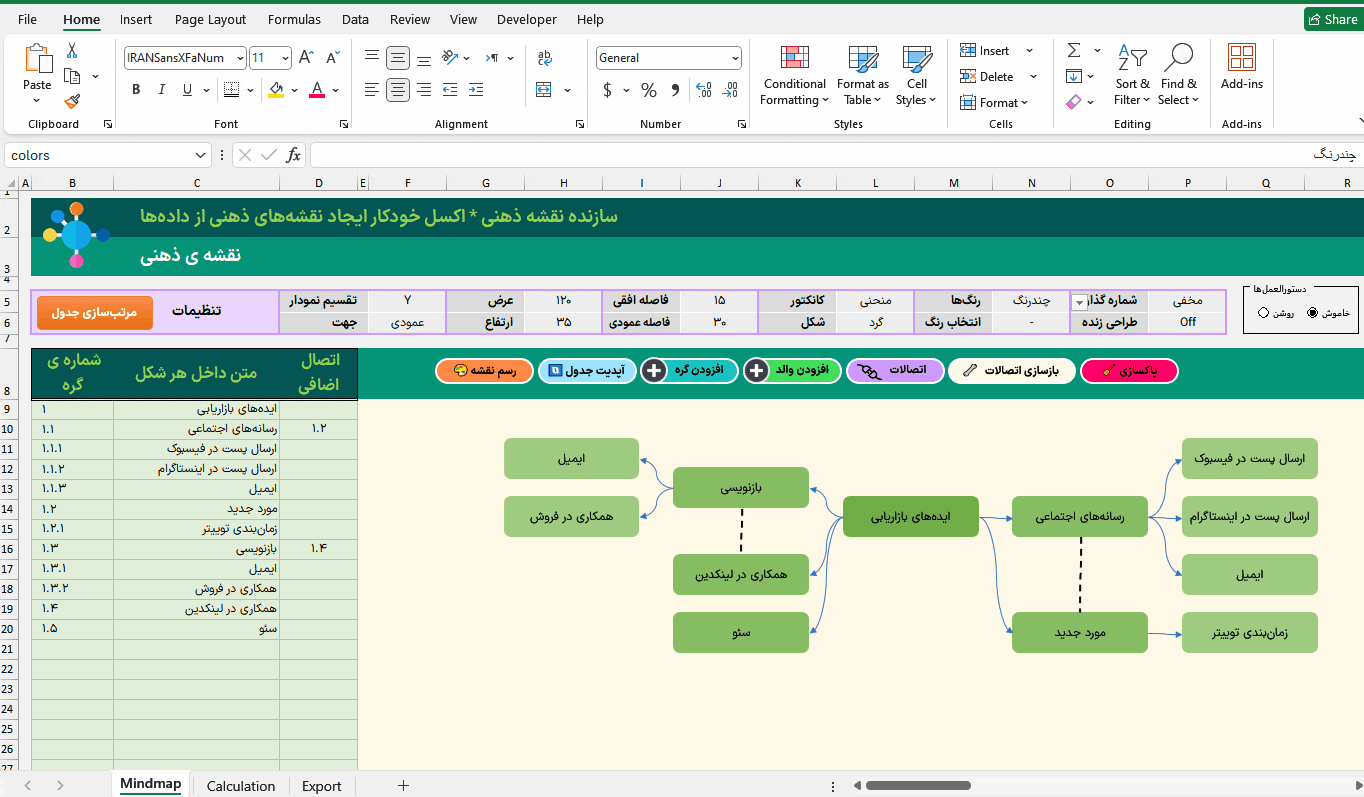Select the روشن radio button
The image size is (1364, 797).
pos(1264,313)
